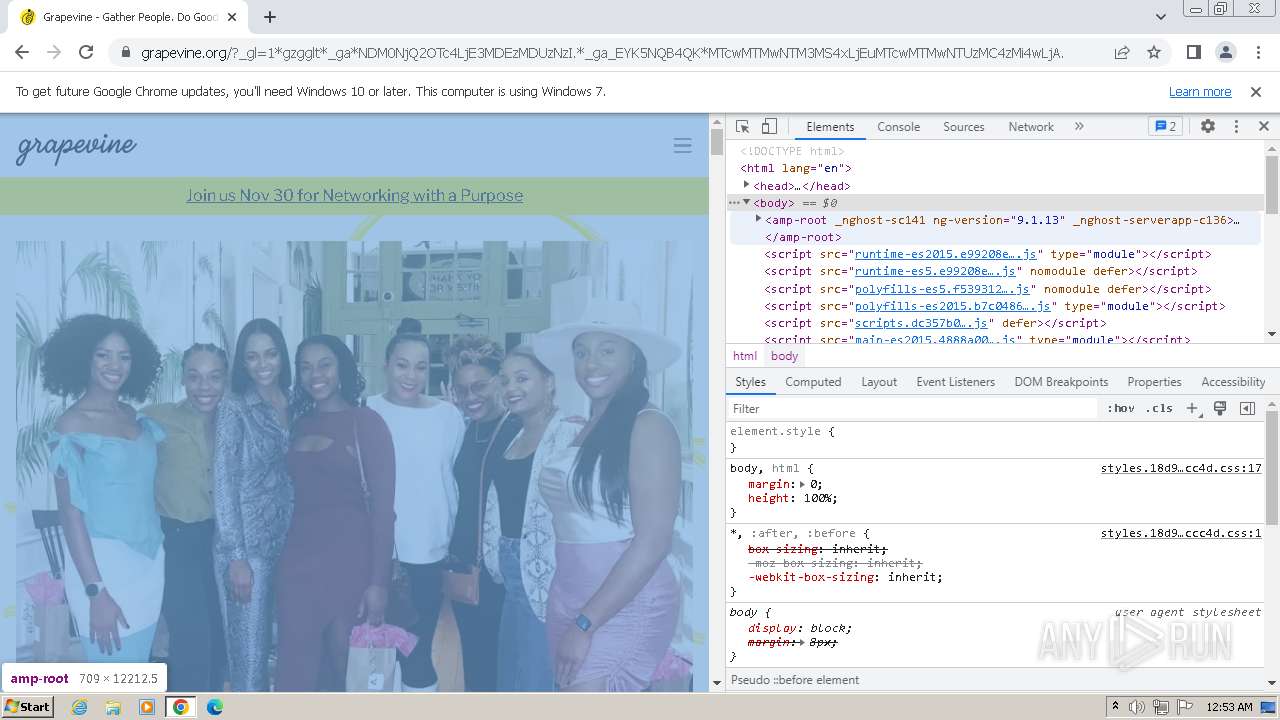Open the Windows Start menu
Viewport: 1280px width, 720px height.
click(x=27, y=706)
